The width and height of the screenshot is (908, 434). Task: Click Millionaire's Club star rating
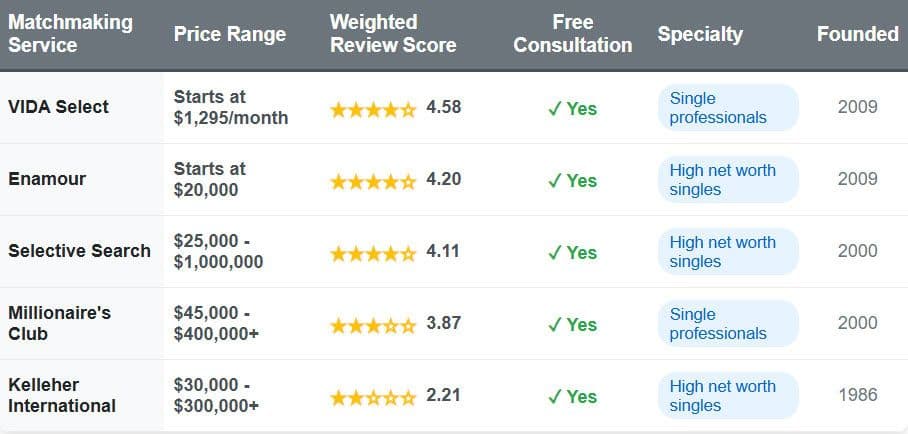[373, 324]
